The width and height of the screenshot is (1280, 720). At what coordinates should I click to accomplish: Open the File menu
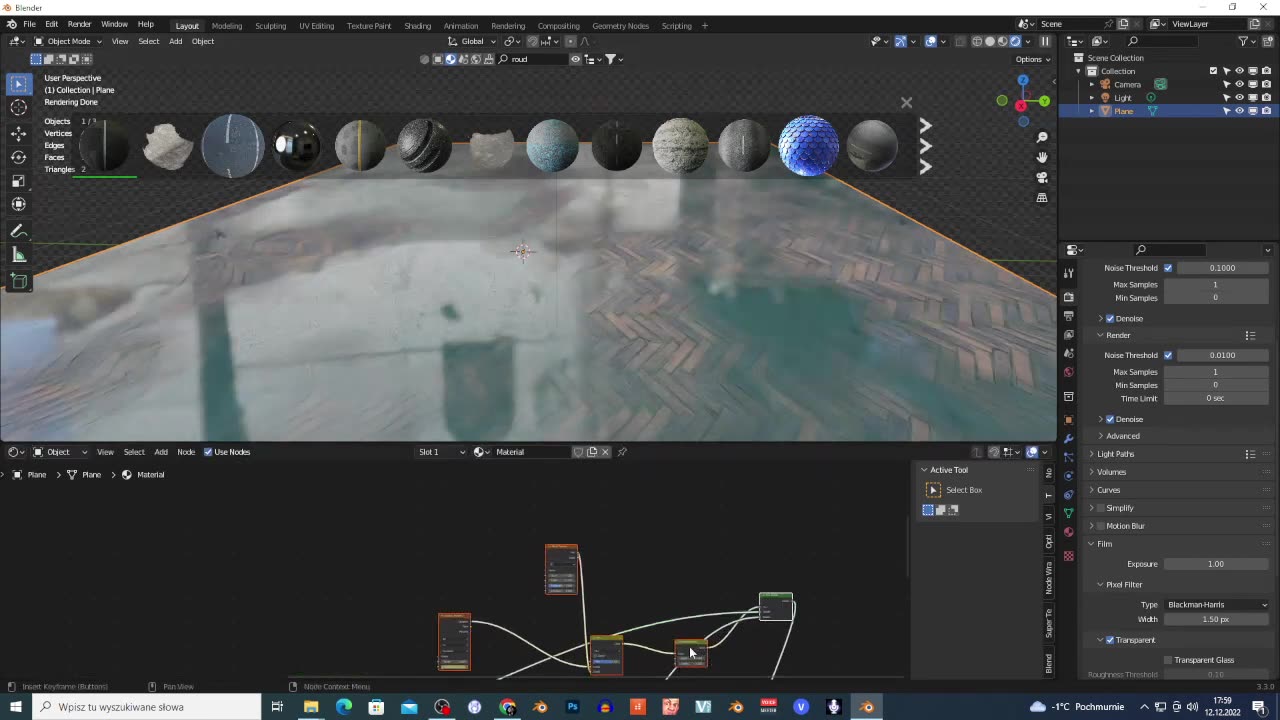pyautogui.click(x=29, y=24)
